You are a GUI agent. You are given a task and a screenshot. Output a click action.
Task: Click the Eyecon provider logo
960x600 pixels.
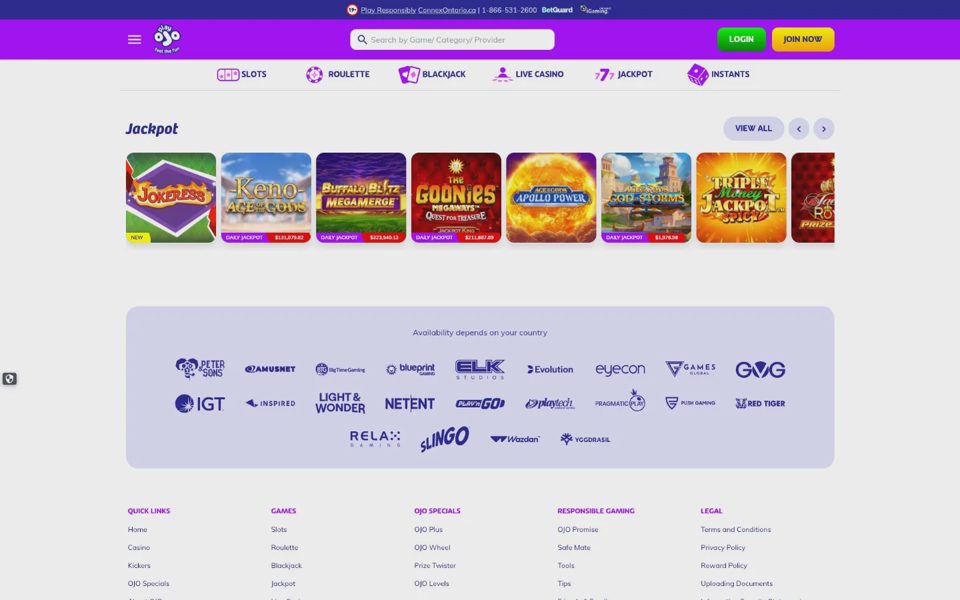(x=620, y=369)
